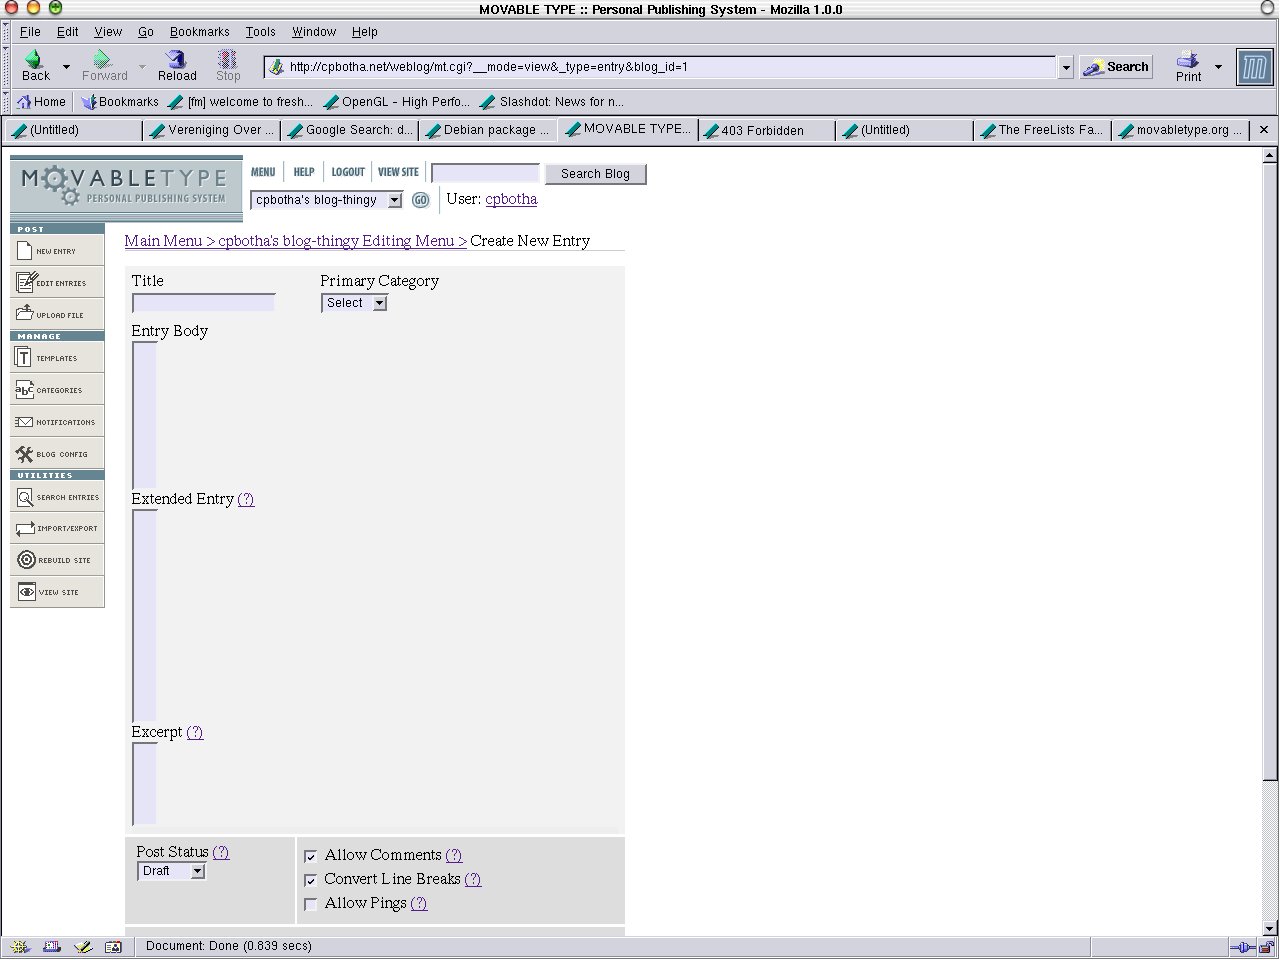Open the Home bookmark in personal toolbar
Image resolution: width=1280 pixels, height=960 pixels.
41,102
